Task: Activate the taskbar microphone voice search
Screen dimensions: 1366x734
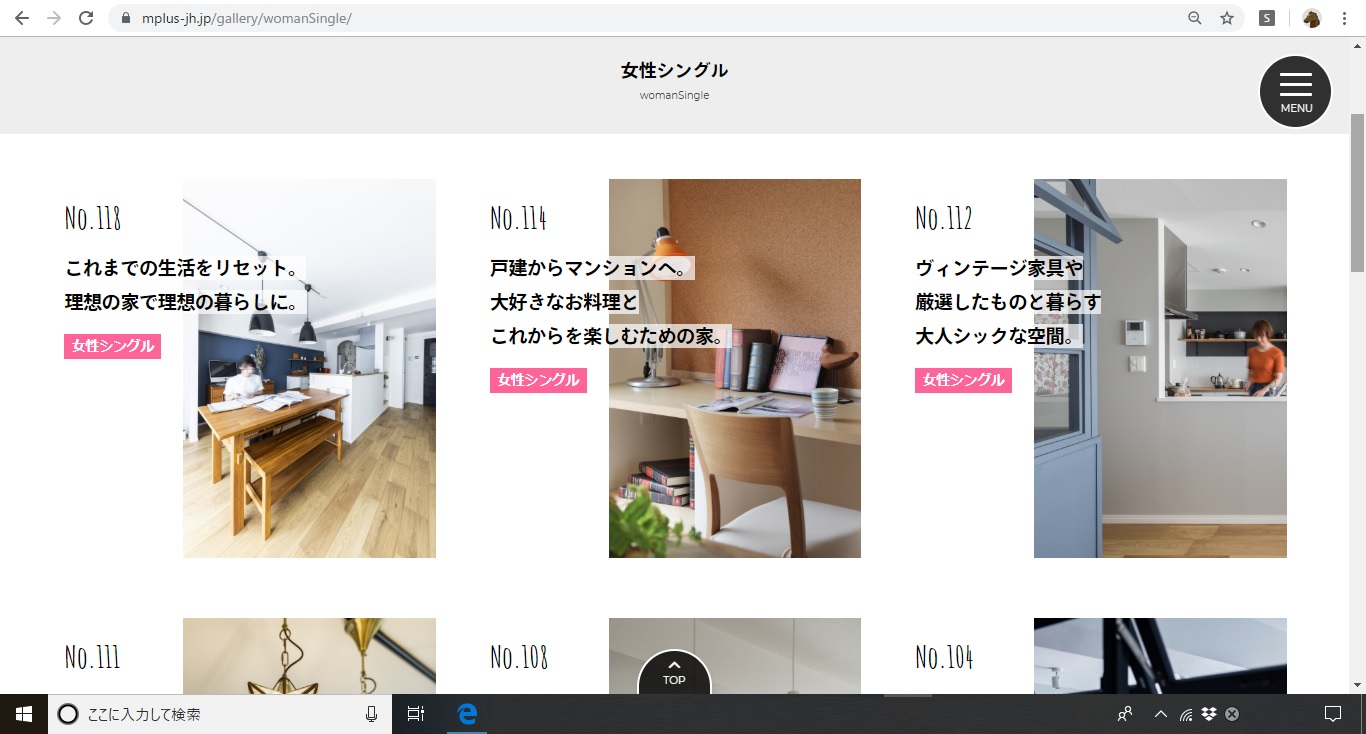Action: tap(371, 714)
